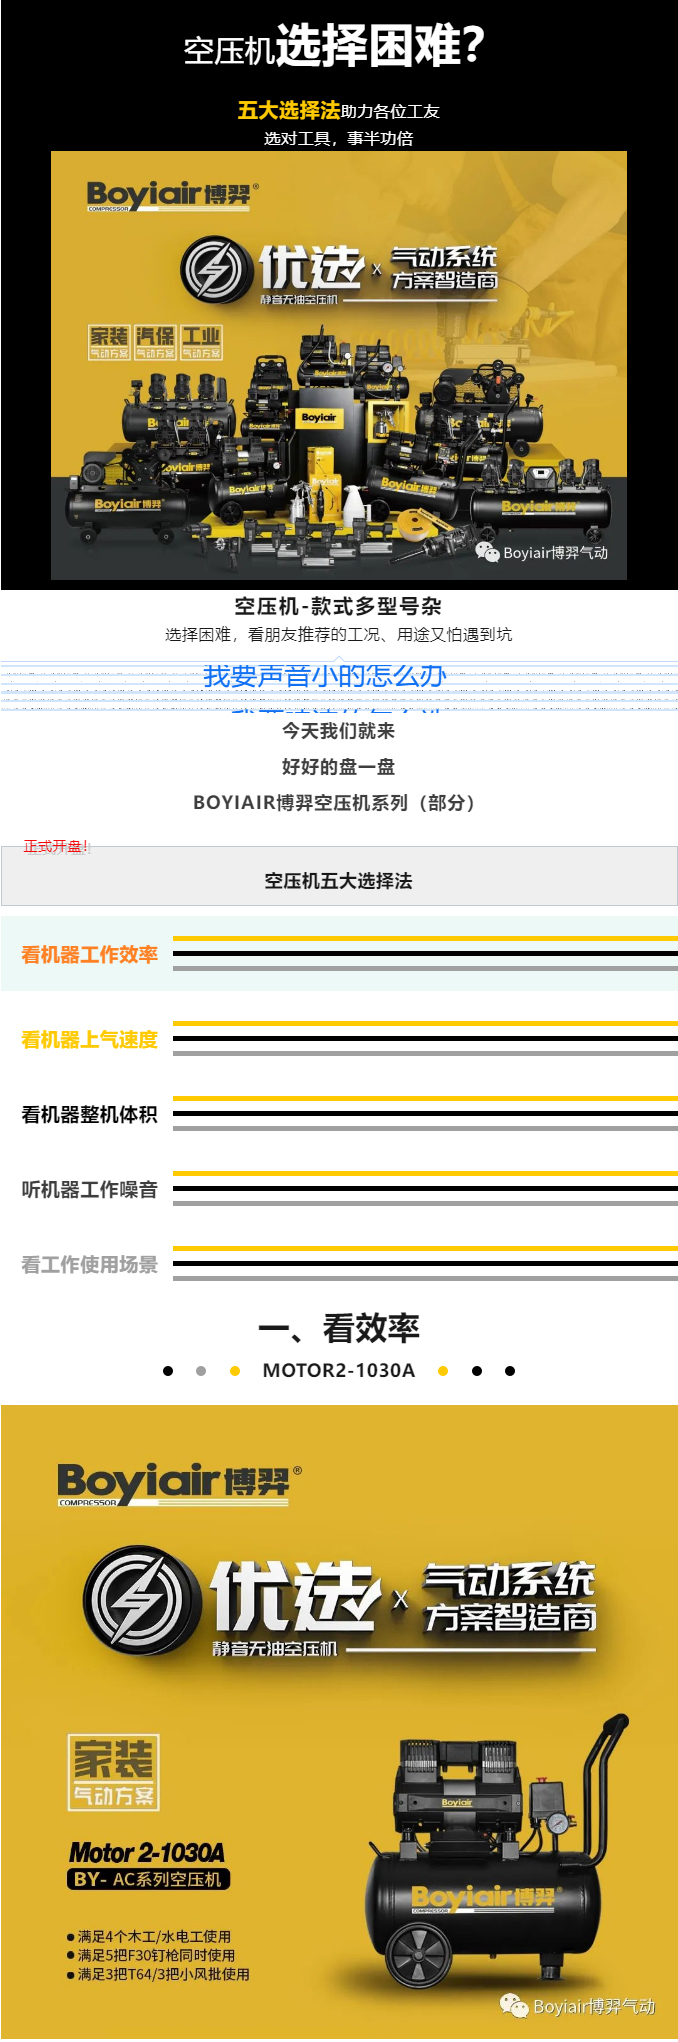Click the blue 我要声音小的怎么办 text
Screen dimensions: 678x2042
[x=324, y=676]
